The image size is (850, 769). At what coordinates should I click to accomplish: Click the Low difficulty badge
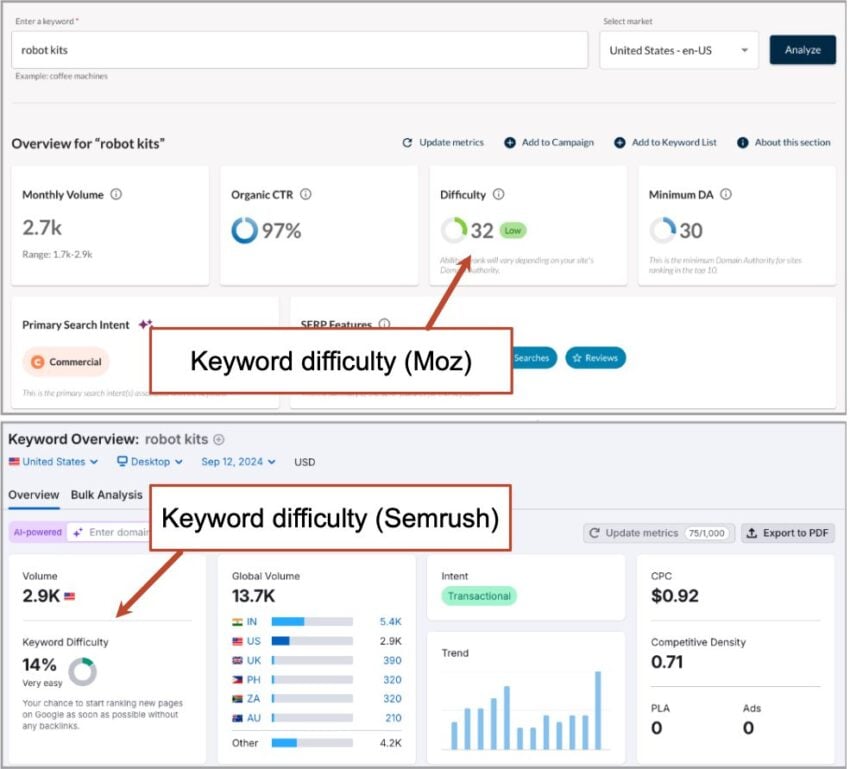[x=512, y=231]
